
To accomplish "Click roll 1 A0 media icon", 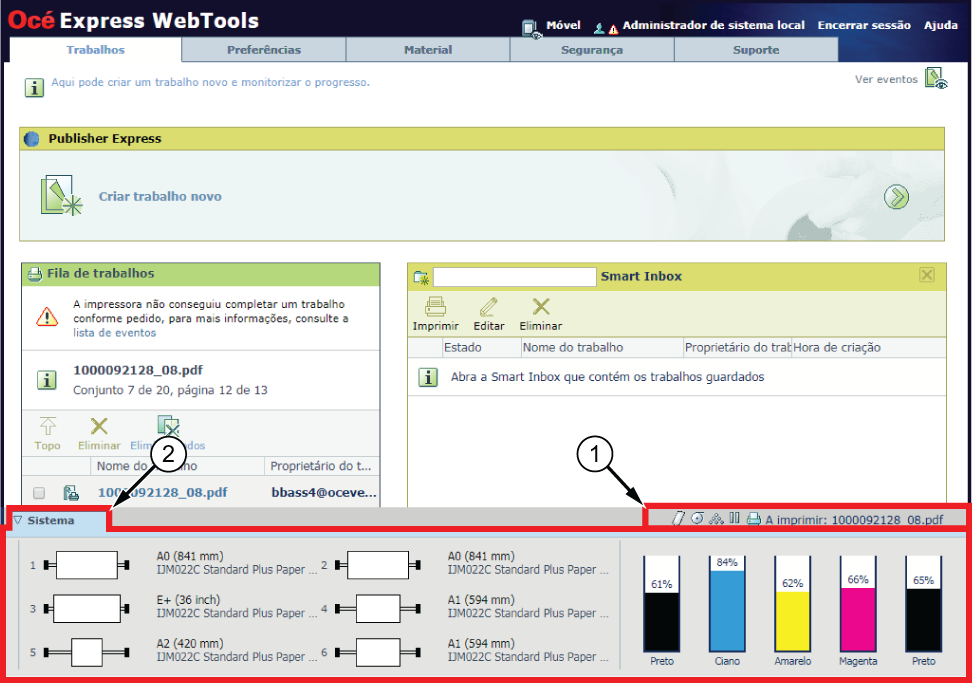I will click(86, 565).
